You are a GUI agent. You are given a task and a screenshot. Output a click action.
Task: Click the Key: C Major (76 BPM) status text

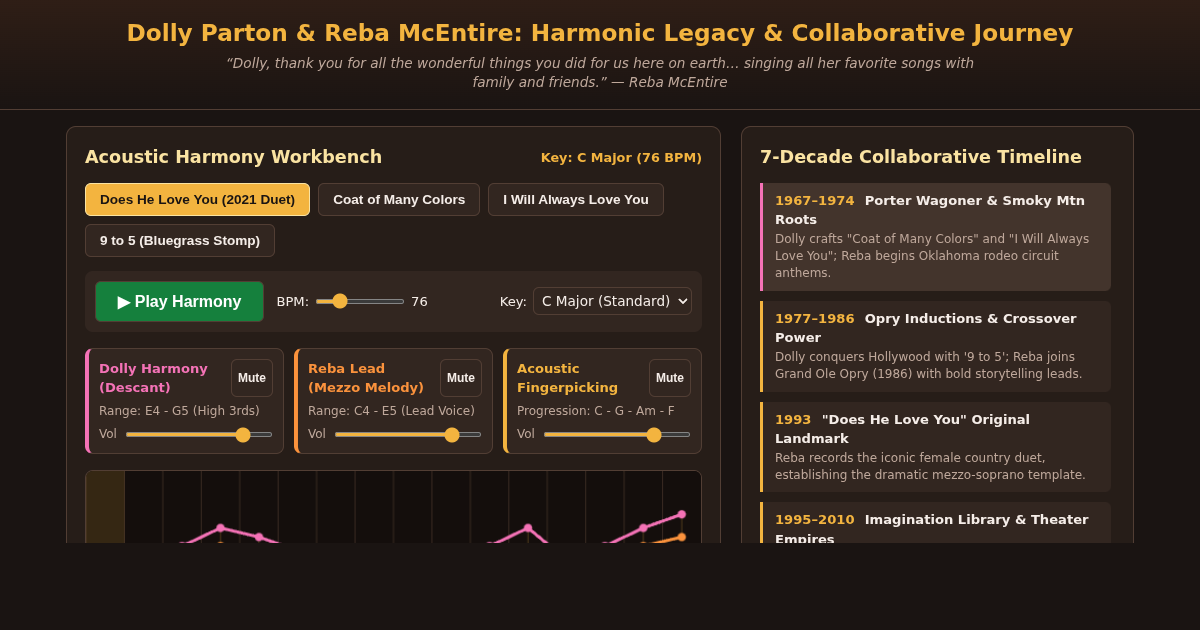(x=621, y=157)
